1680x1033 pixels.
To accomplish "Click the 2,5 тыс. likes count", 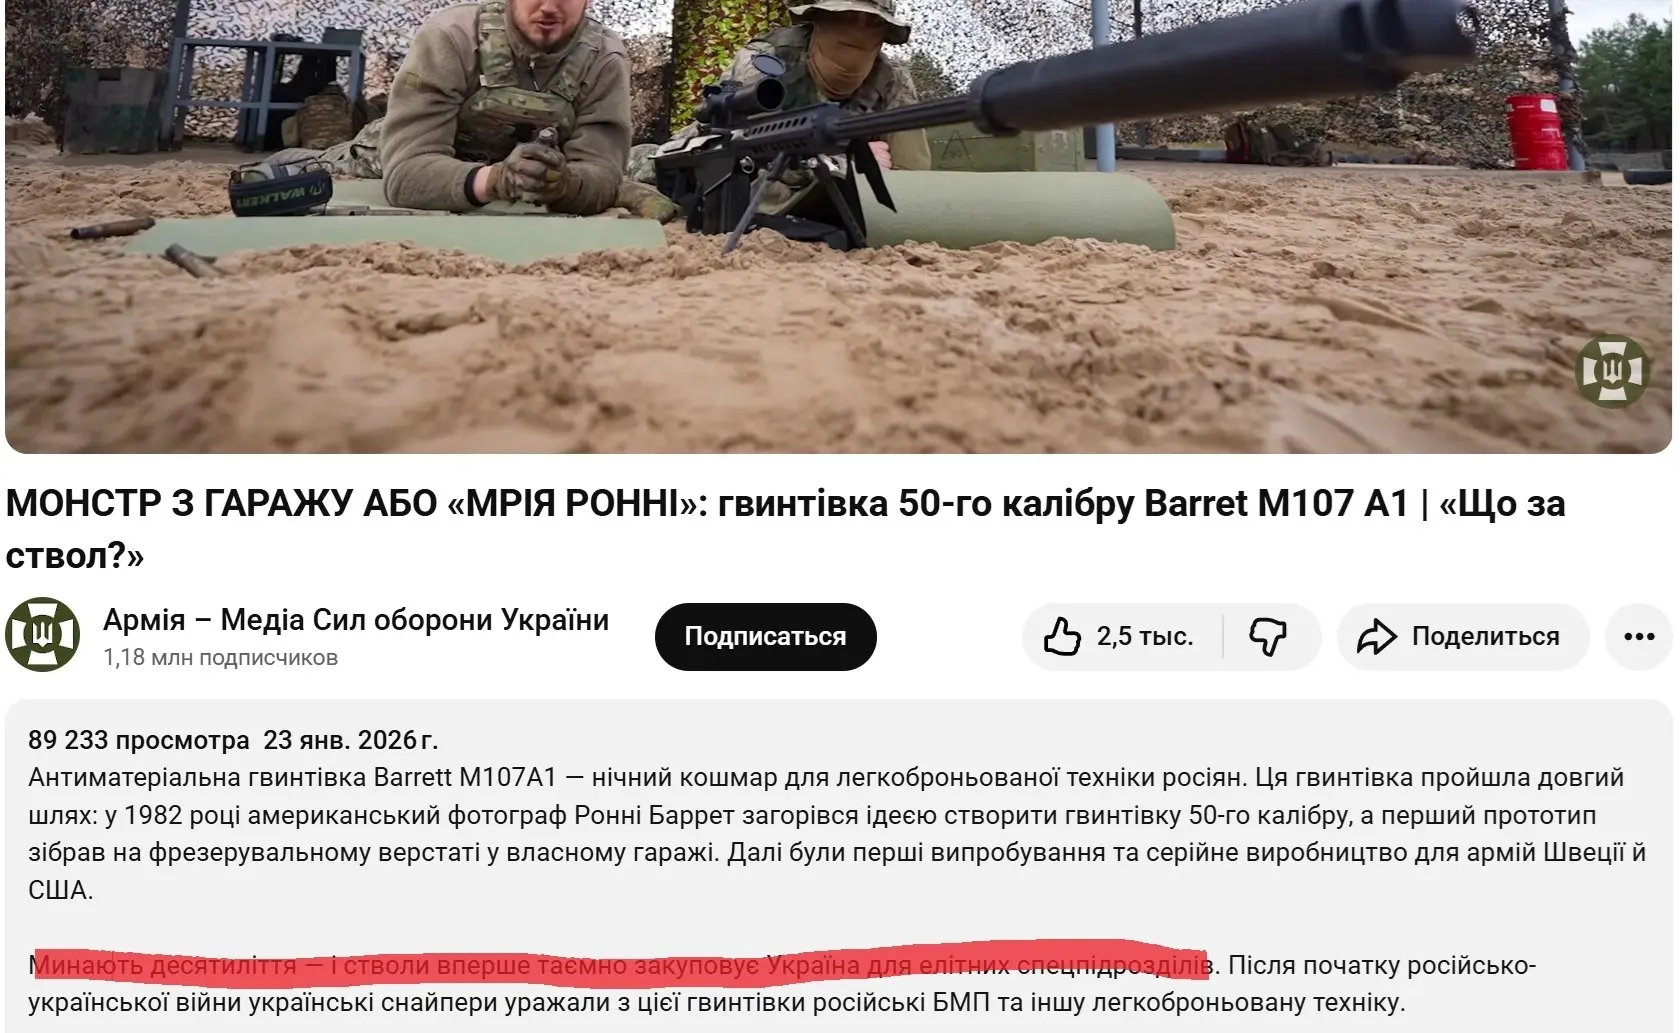I will tap(1145, 636).
